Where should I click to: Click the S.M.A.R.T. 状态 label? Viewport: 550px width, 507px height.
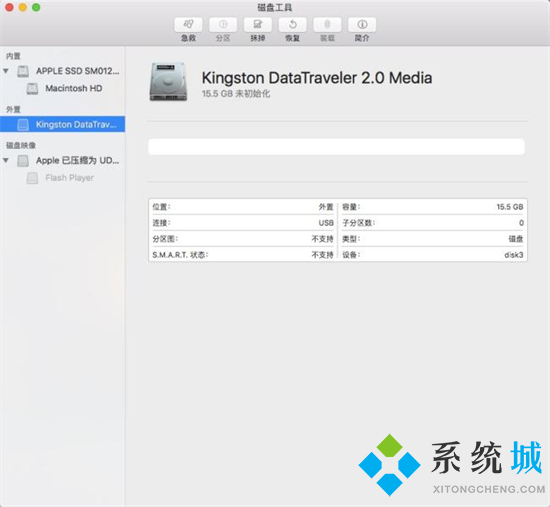180,255
